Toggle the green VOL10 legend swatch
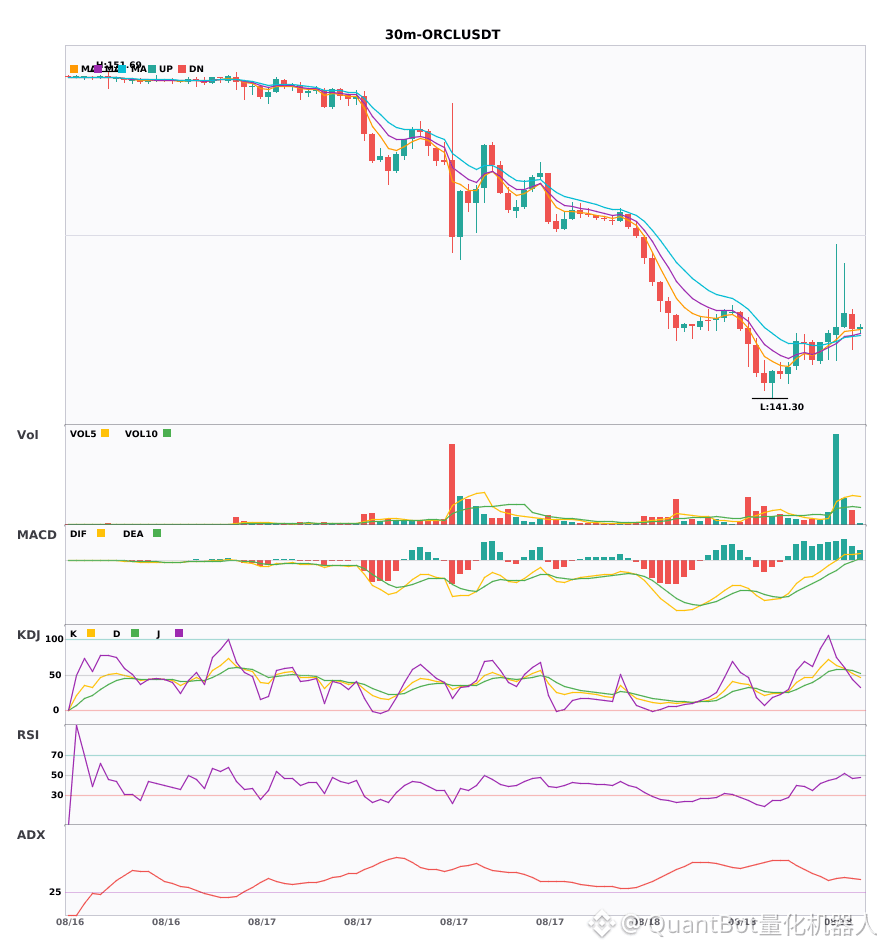Viewport: 885px width, 950px height. click(x=167, y=433)
